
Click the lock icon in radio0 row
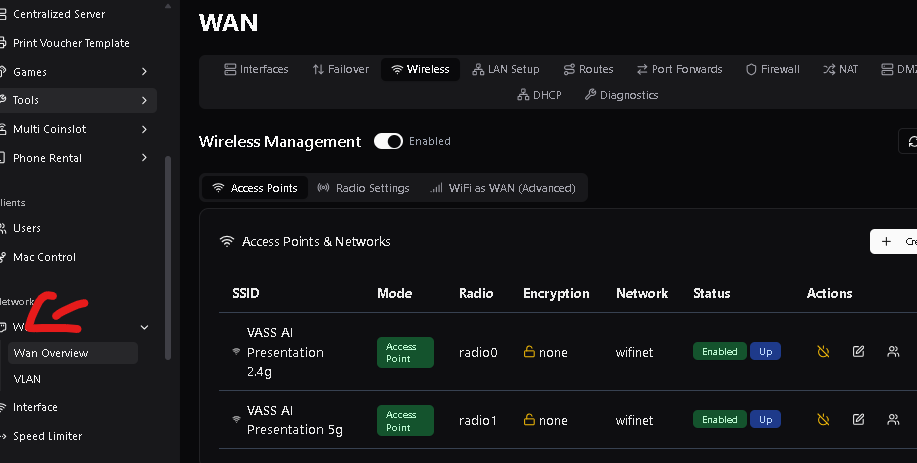(529, 351)
